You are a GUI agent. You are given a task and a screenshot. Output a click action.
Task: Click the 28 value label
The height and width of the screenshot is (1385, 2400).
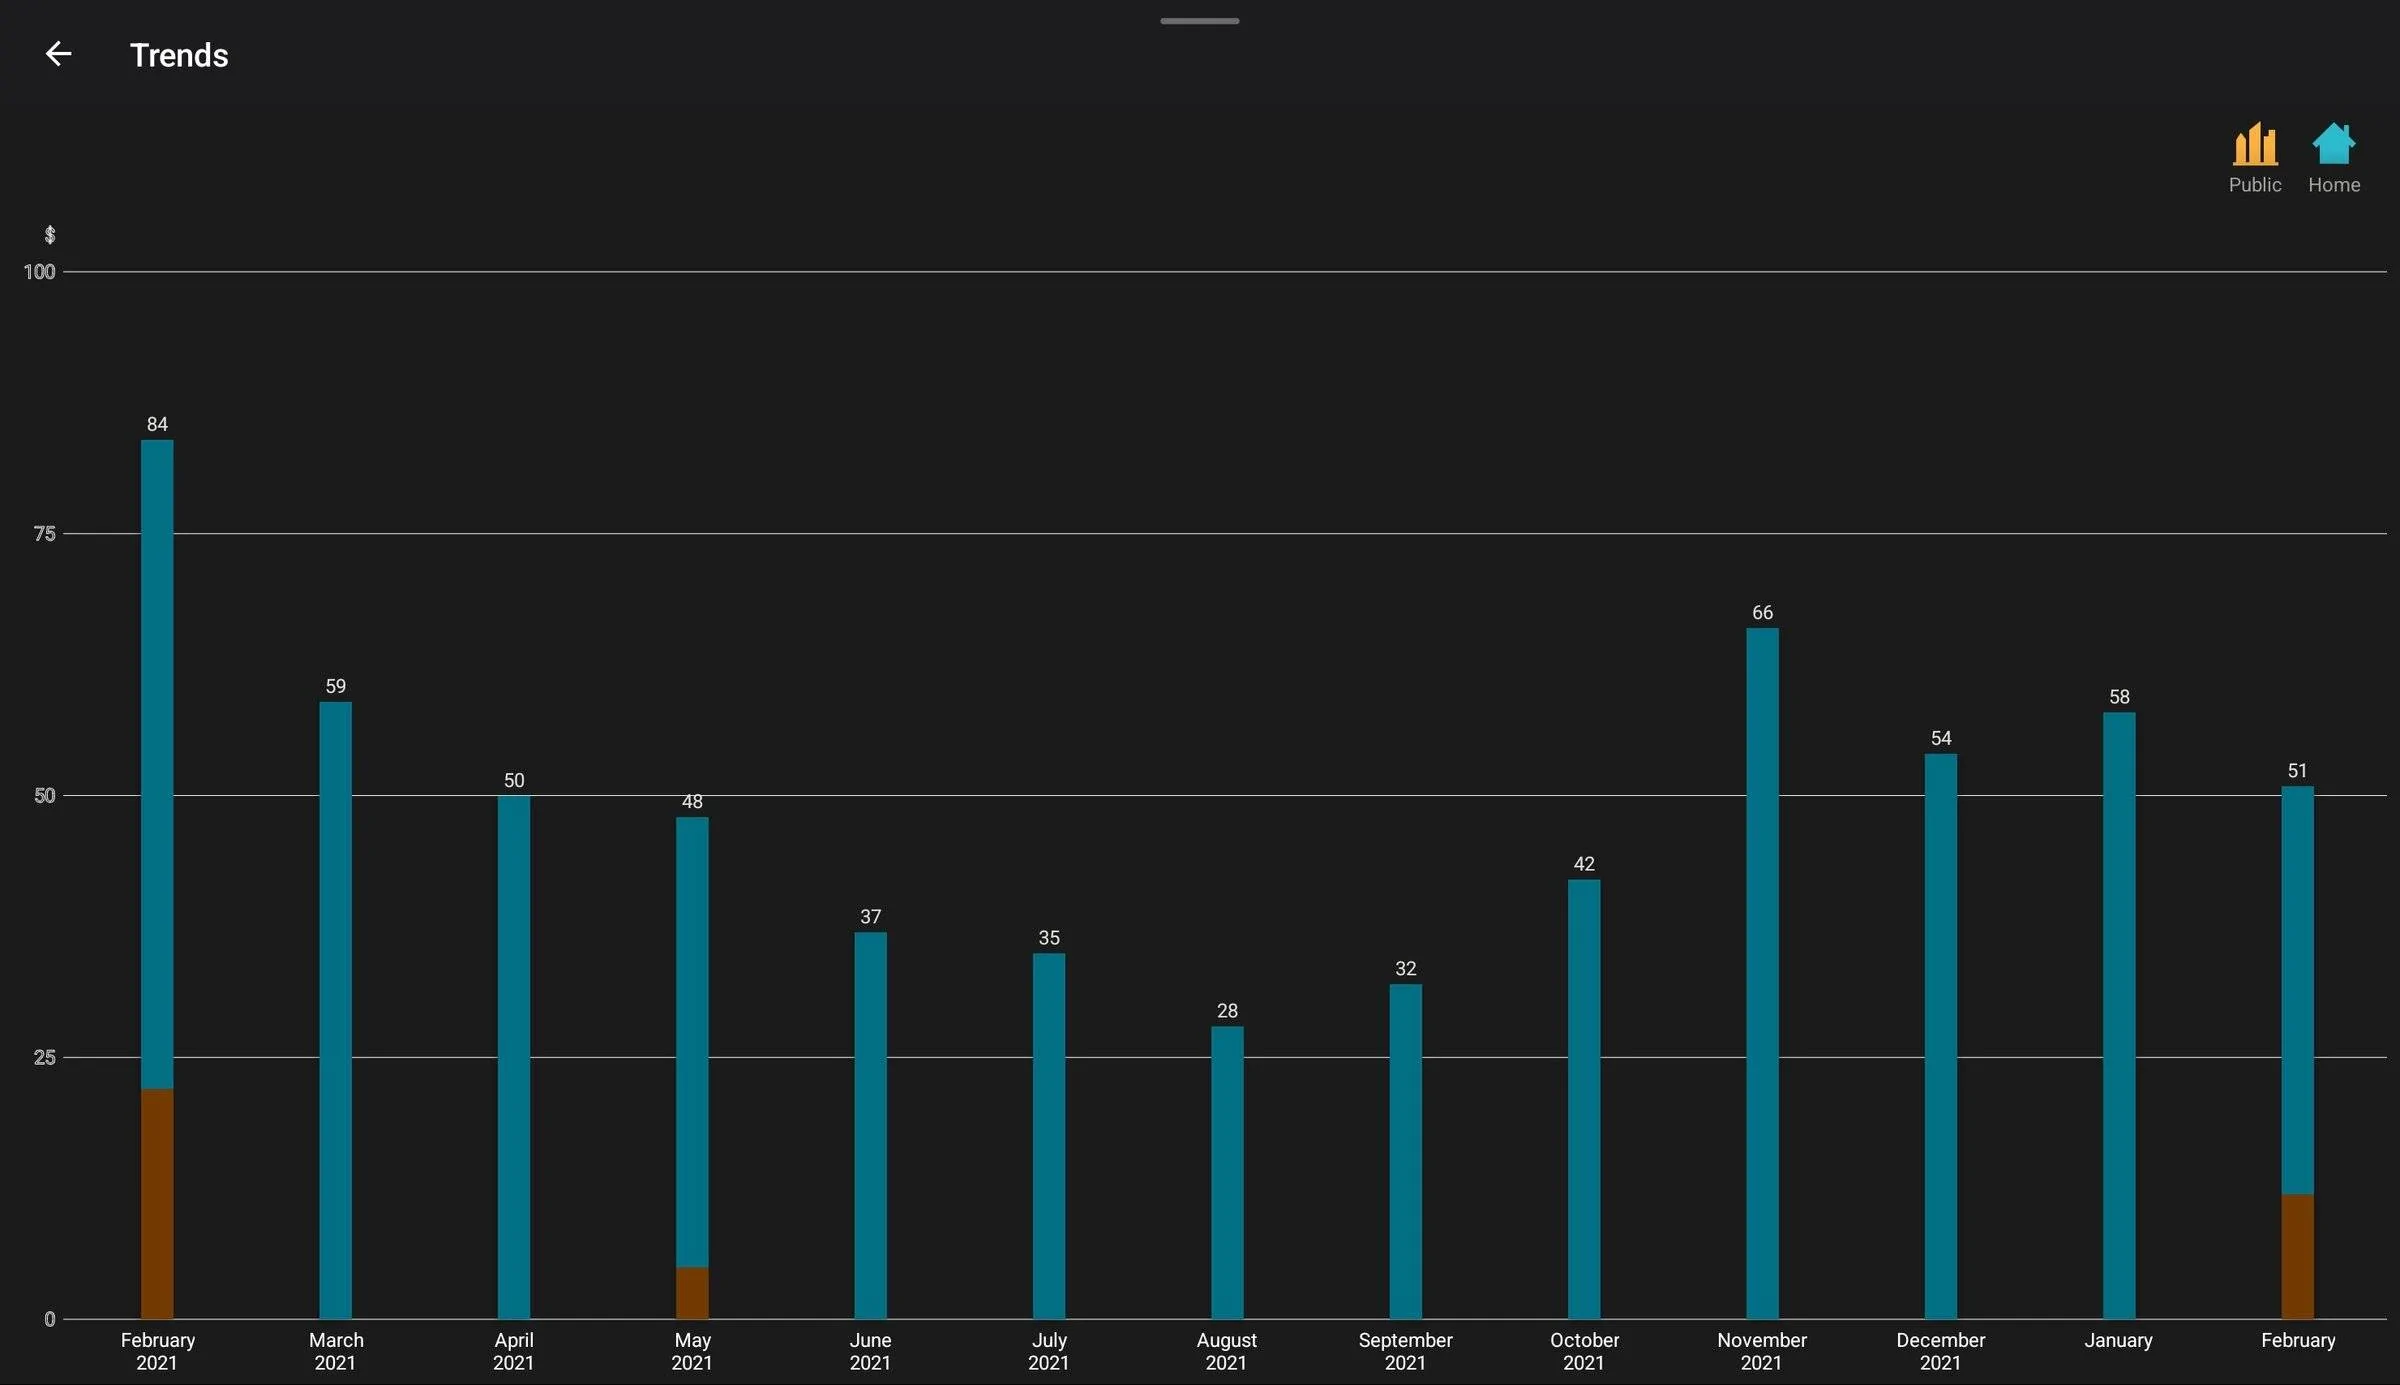1227,1010
